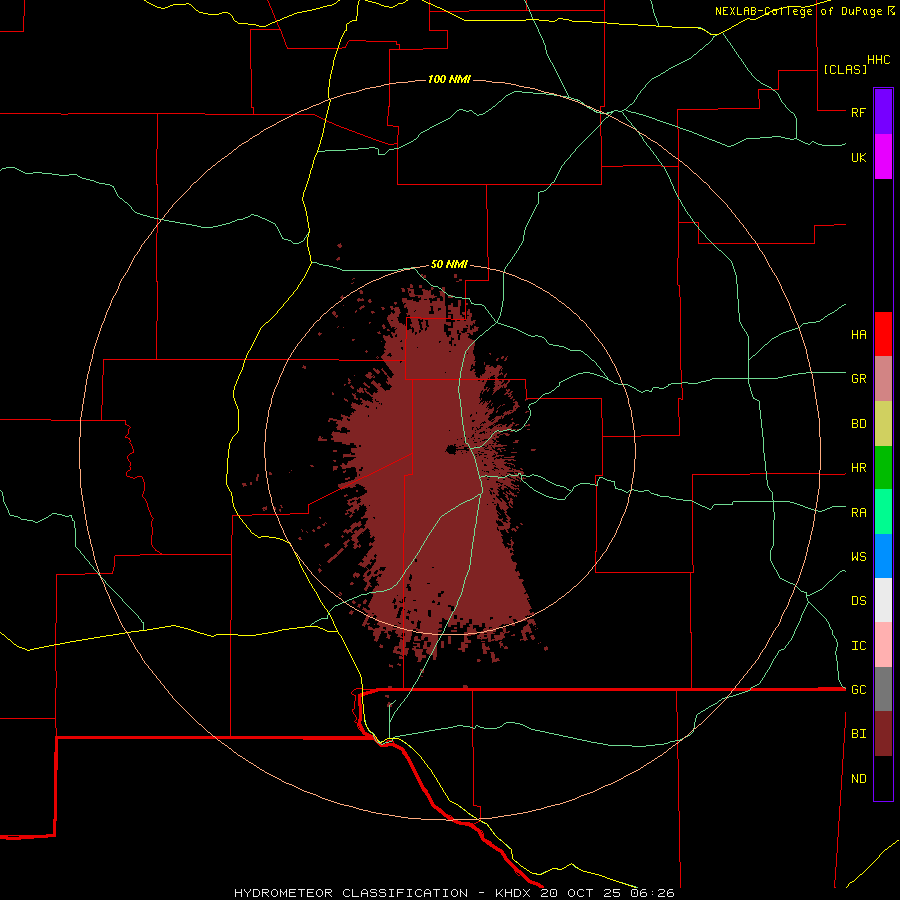Click the IC pink legend swatch
Image resolution: width=900 pixels, height=900 pixels.
pyautogui.click(x=883, y=645)
